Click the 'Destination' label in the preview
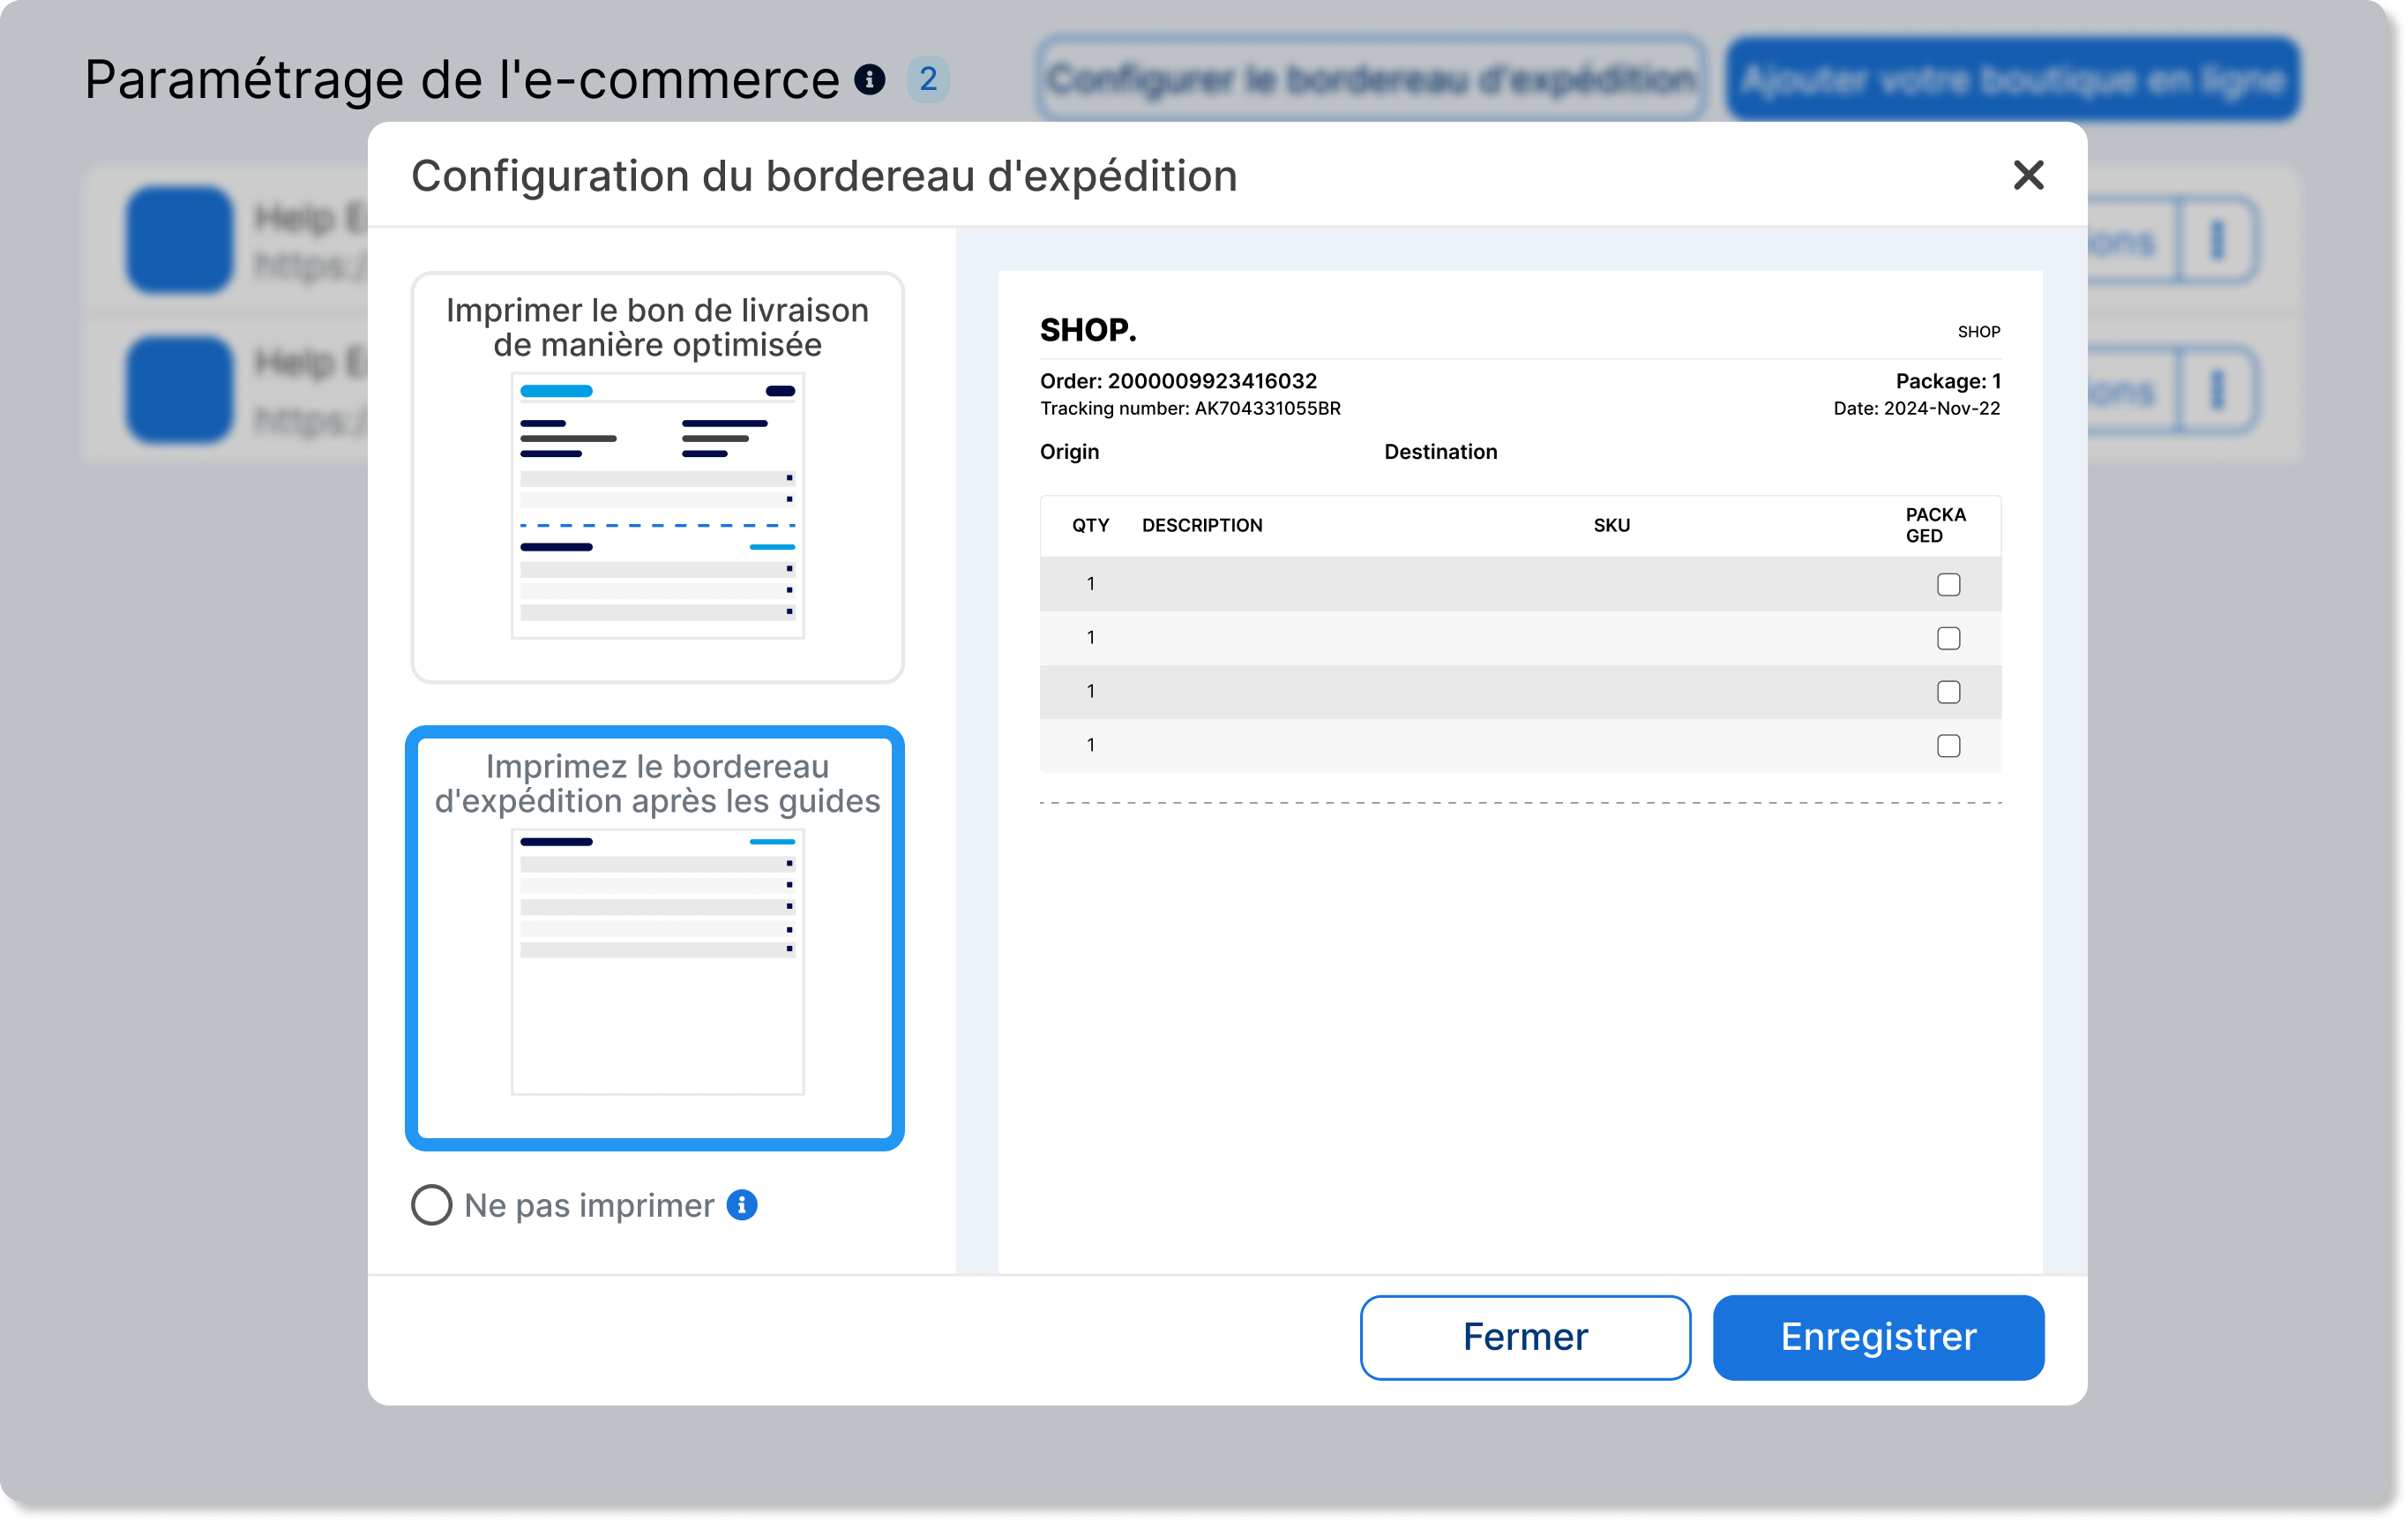Screen dimensions: 2408x1522 click(x=1440, y=452)
